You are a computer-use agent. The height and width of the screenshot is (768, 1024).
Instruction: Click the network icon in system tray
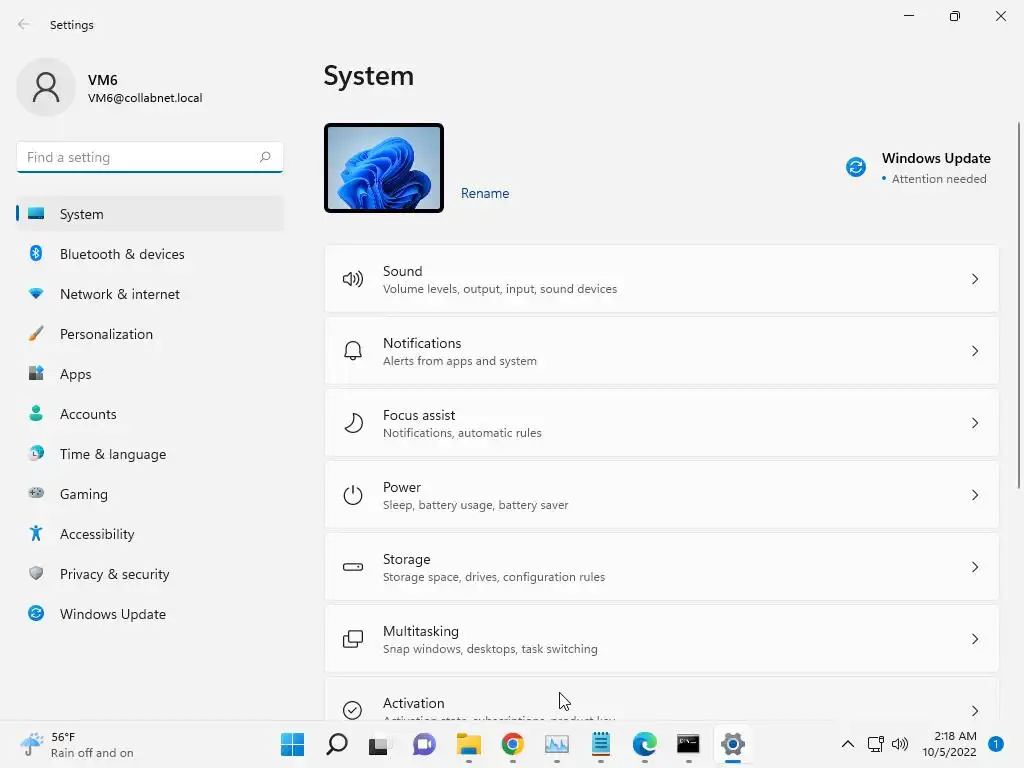[875, 744]
